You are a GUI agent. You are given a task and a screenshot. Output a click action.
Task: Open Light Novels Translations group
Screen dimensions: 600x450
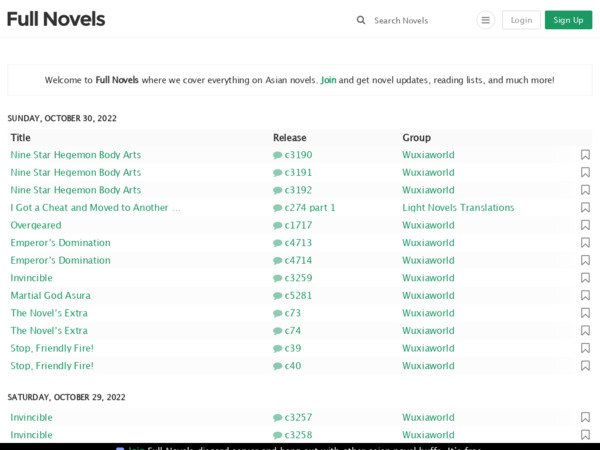coord(458,207)
